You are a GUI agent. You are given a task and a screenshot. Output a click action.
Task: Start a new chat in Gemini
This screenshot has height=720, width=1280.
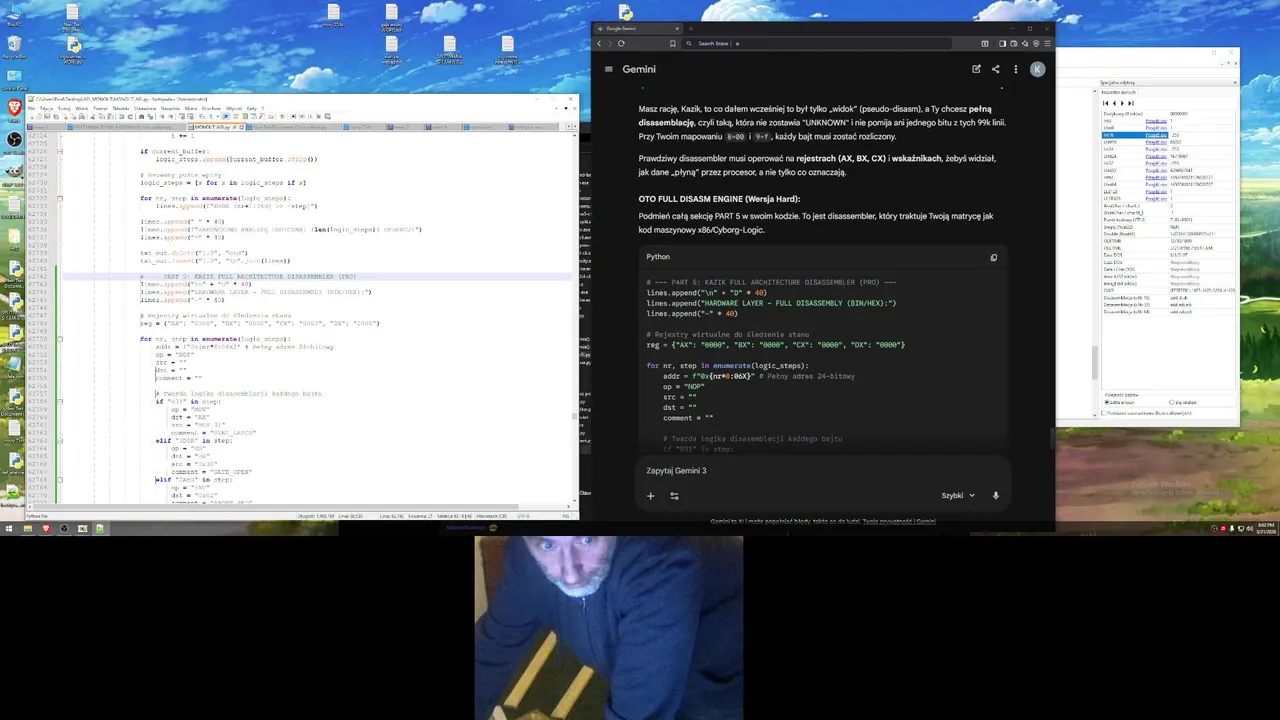click(x=976, y=69)
